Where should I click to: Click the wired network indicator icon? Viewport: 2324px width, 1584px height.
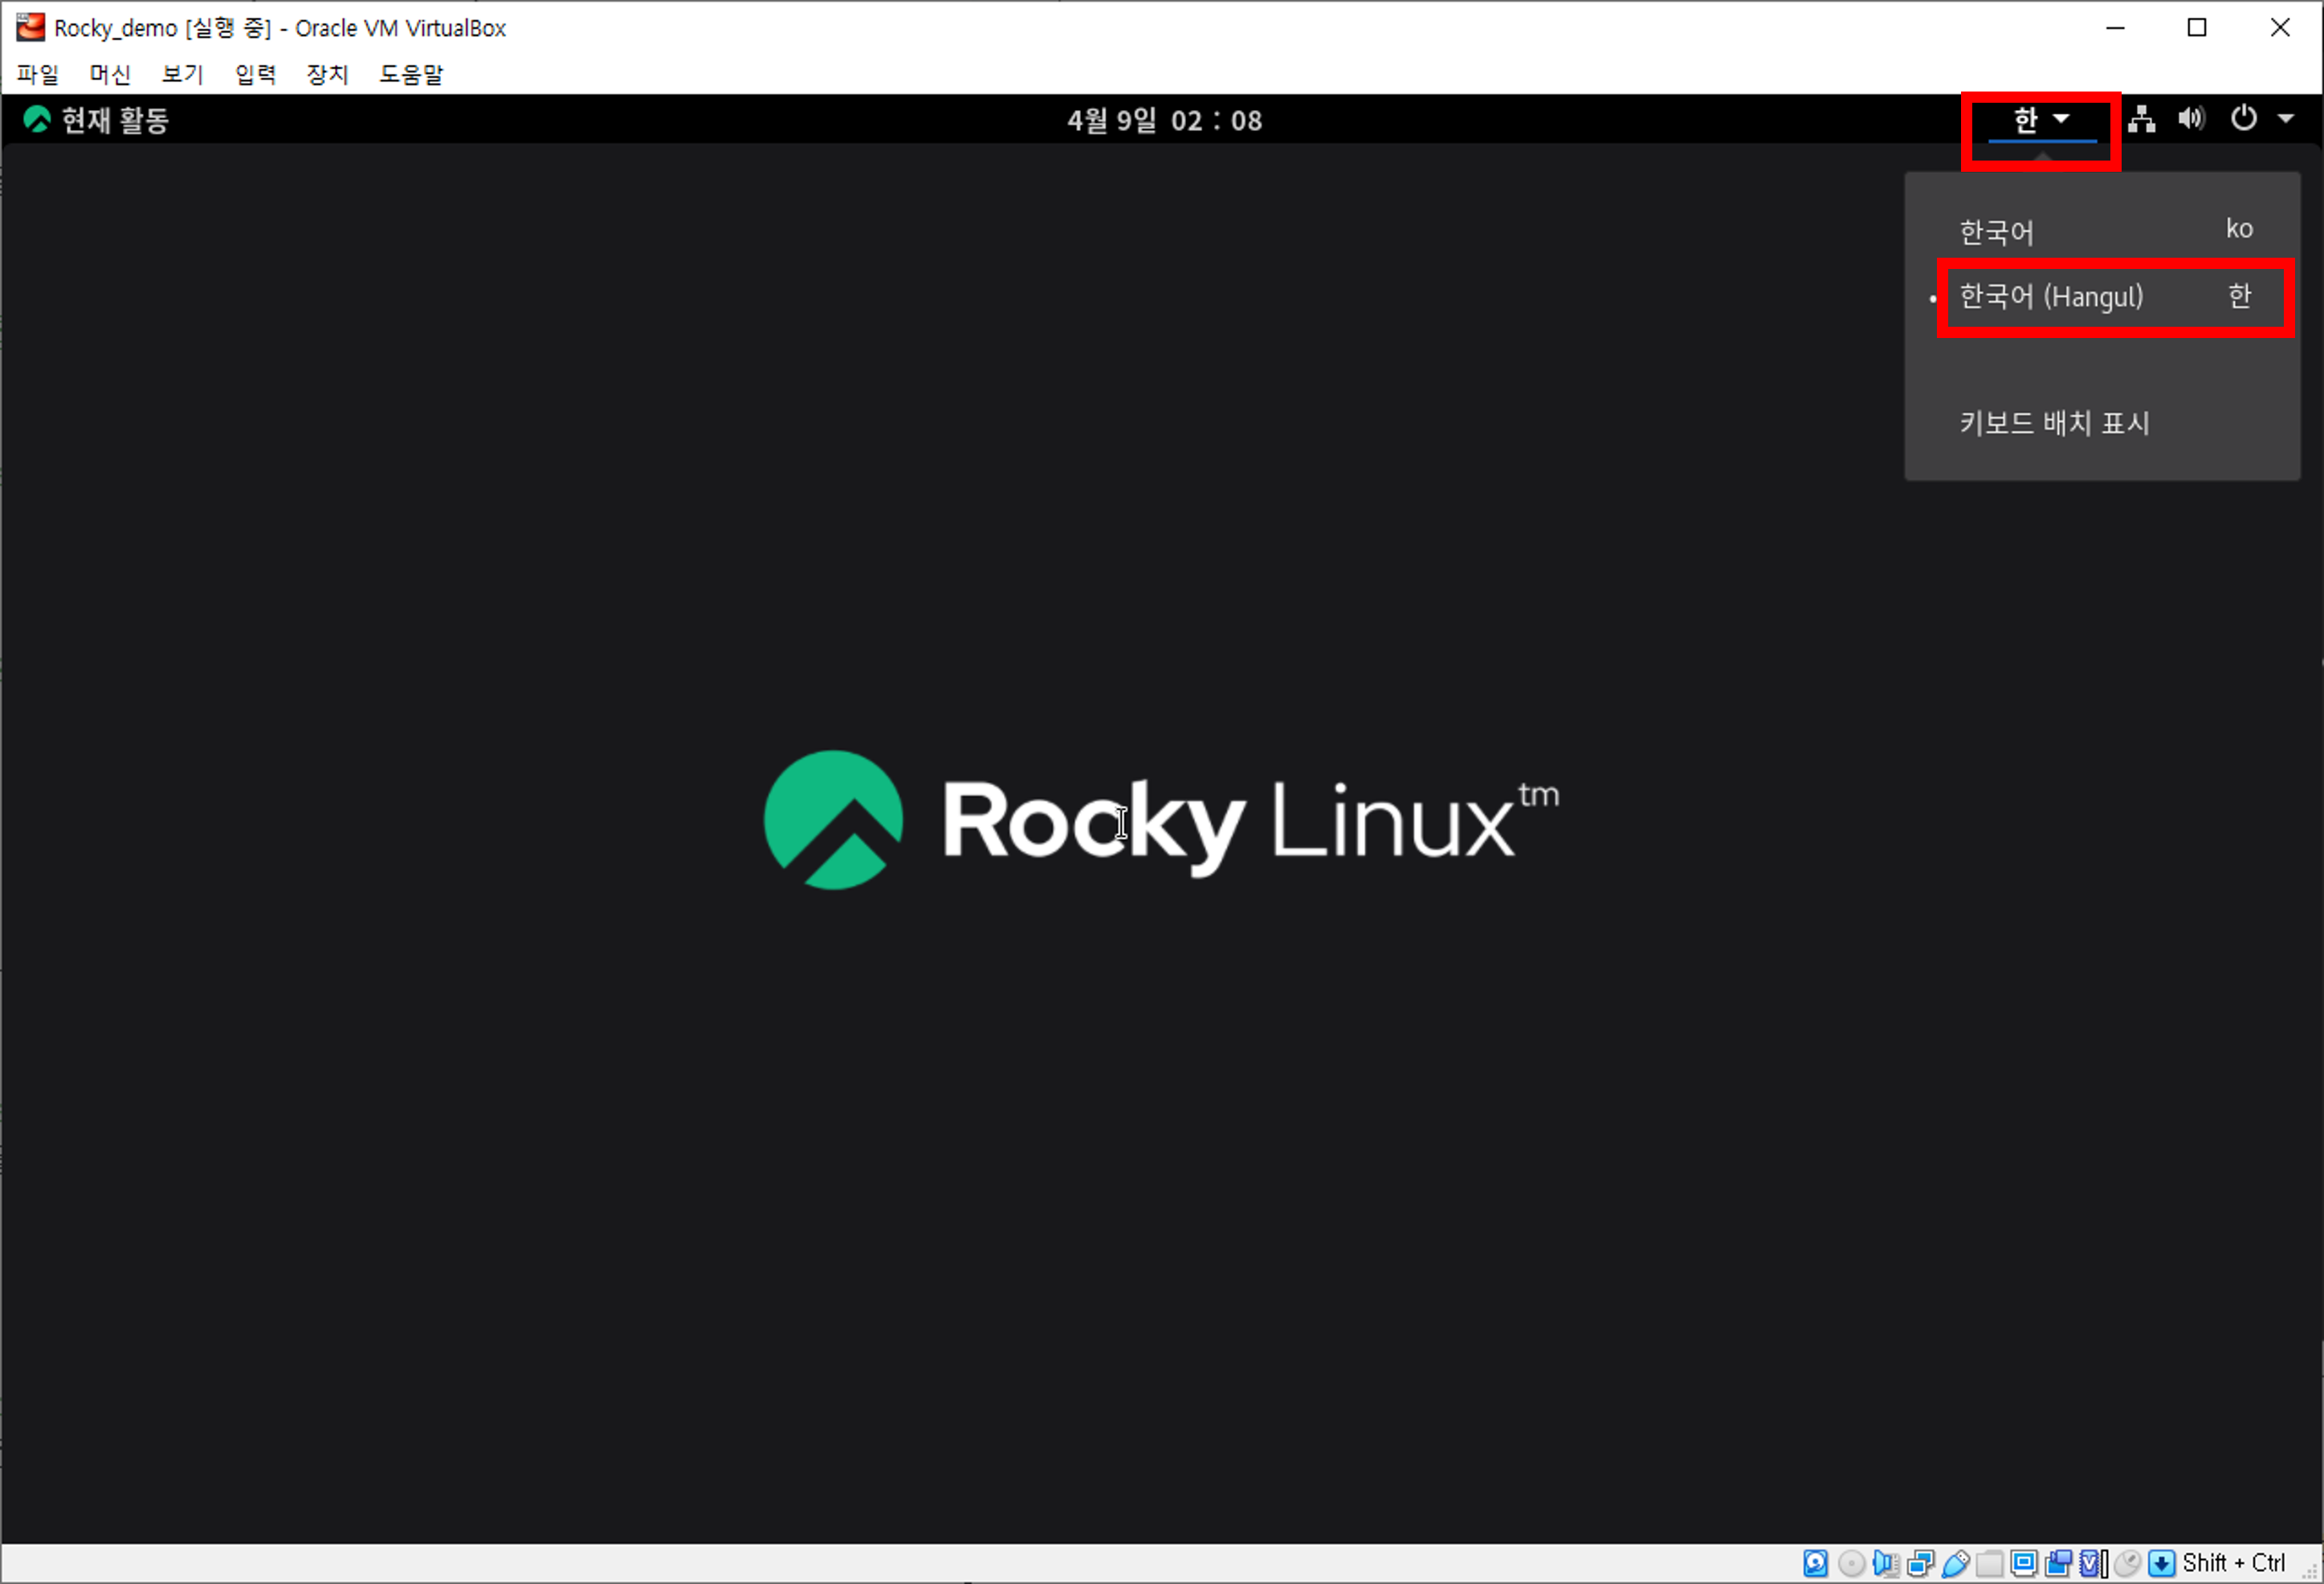pyautogui.click(x=2141, y=119)
